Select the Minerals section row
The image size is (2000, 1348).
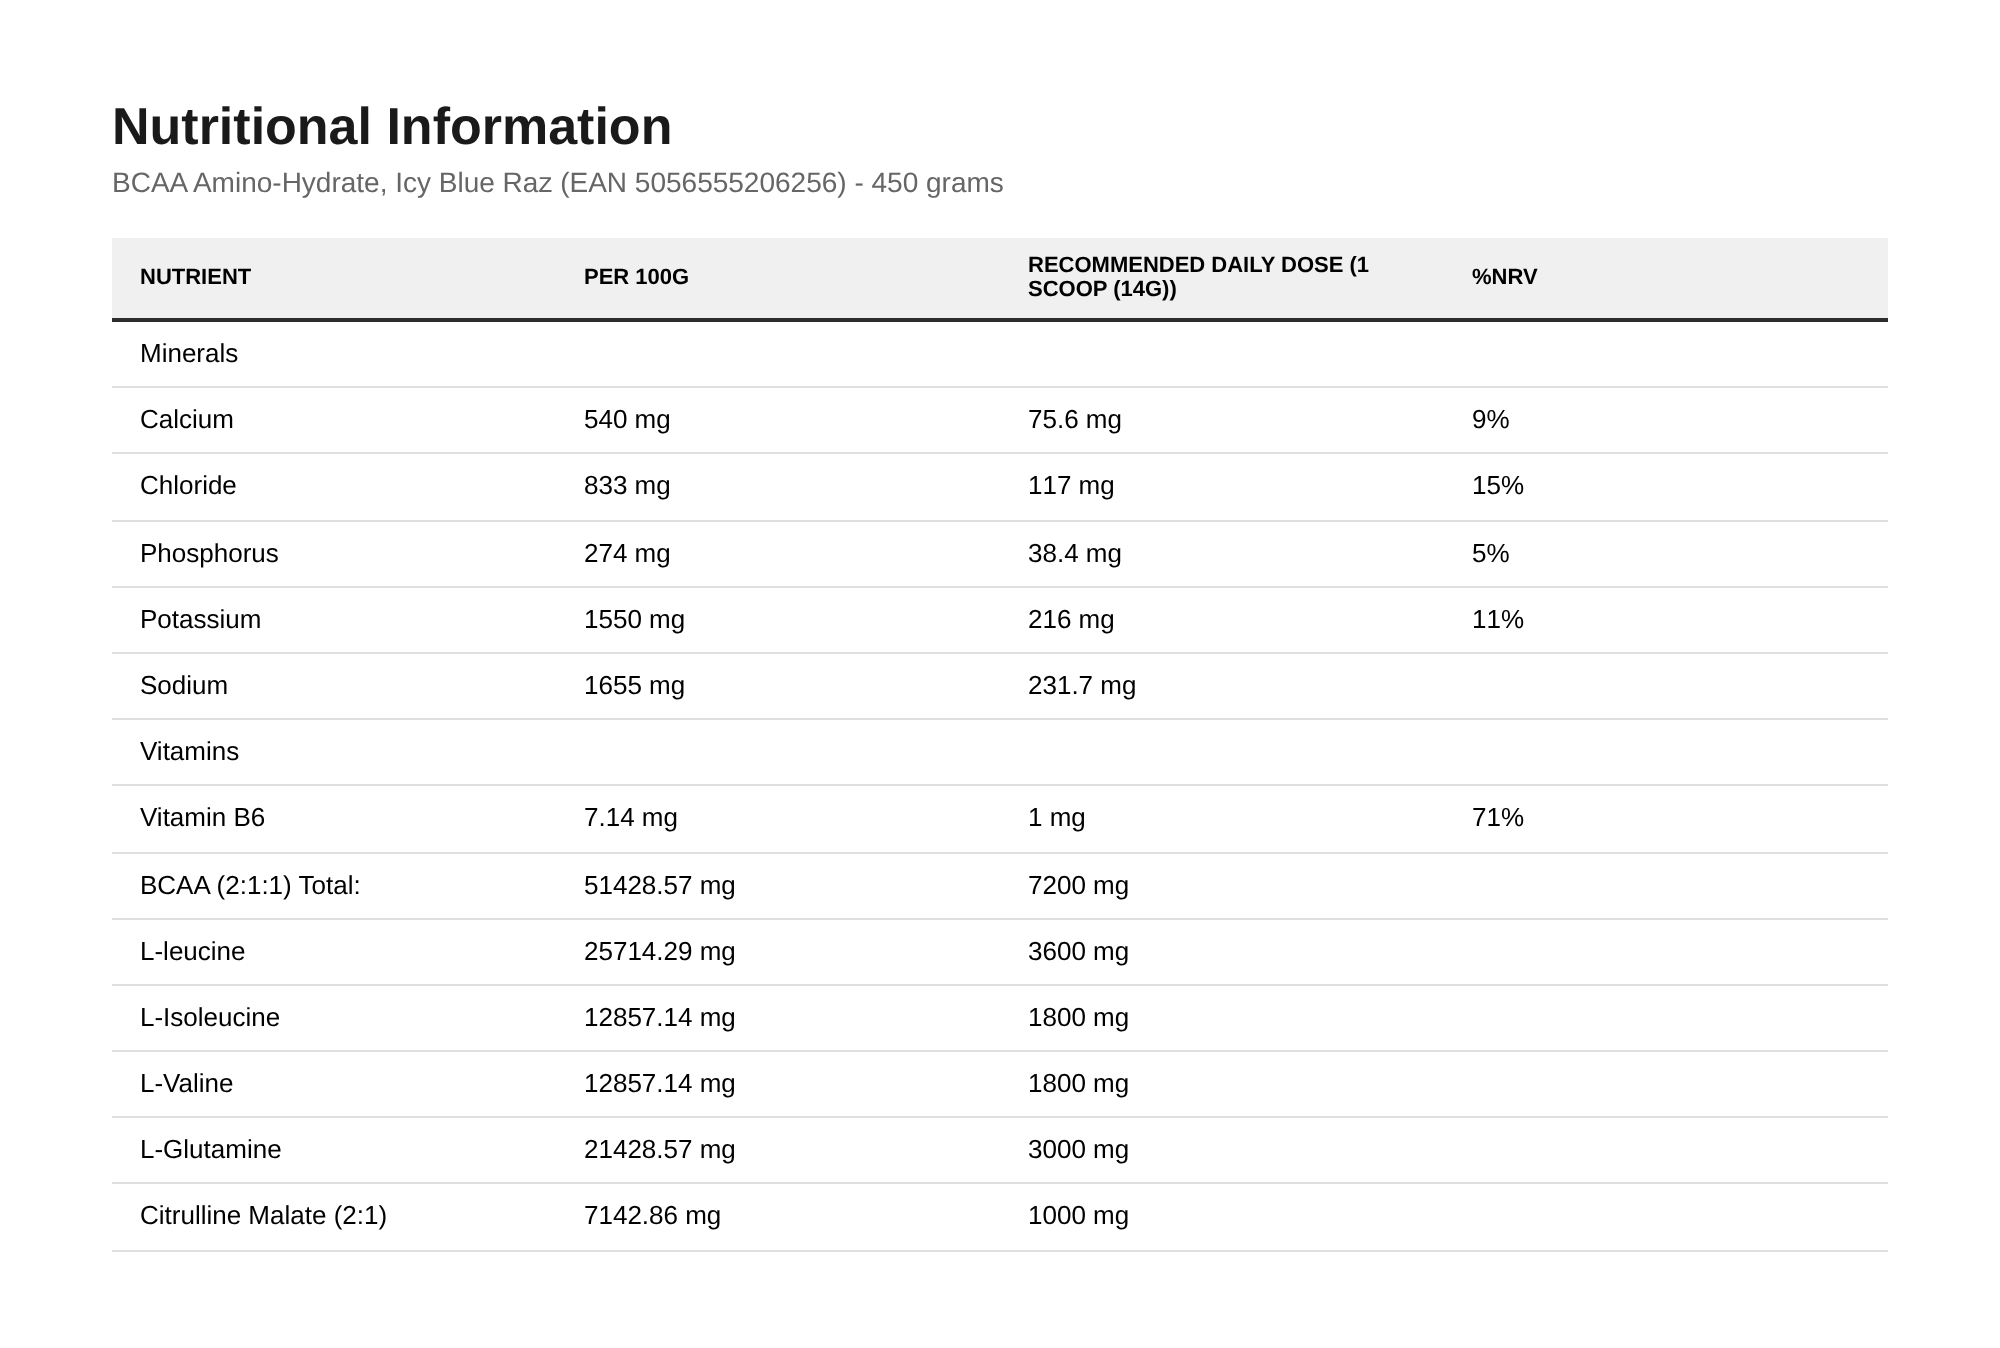[x=1000, y=354]
